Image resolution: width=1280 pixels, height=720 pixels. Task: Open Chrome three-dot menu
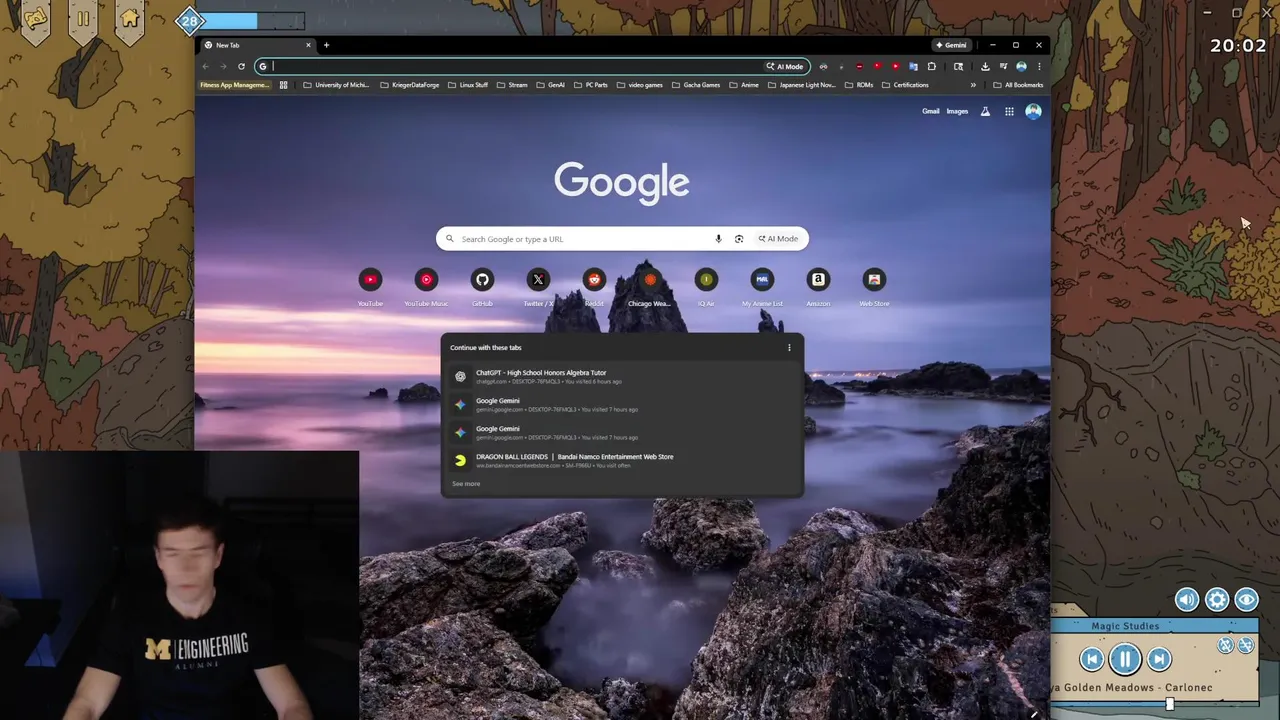[1039, 66]
